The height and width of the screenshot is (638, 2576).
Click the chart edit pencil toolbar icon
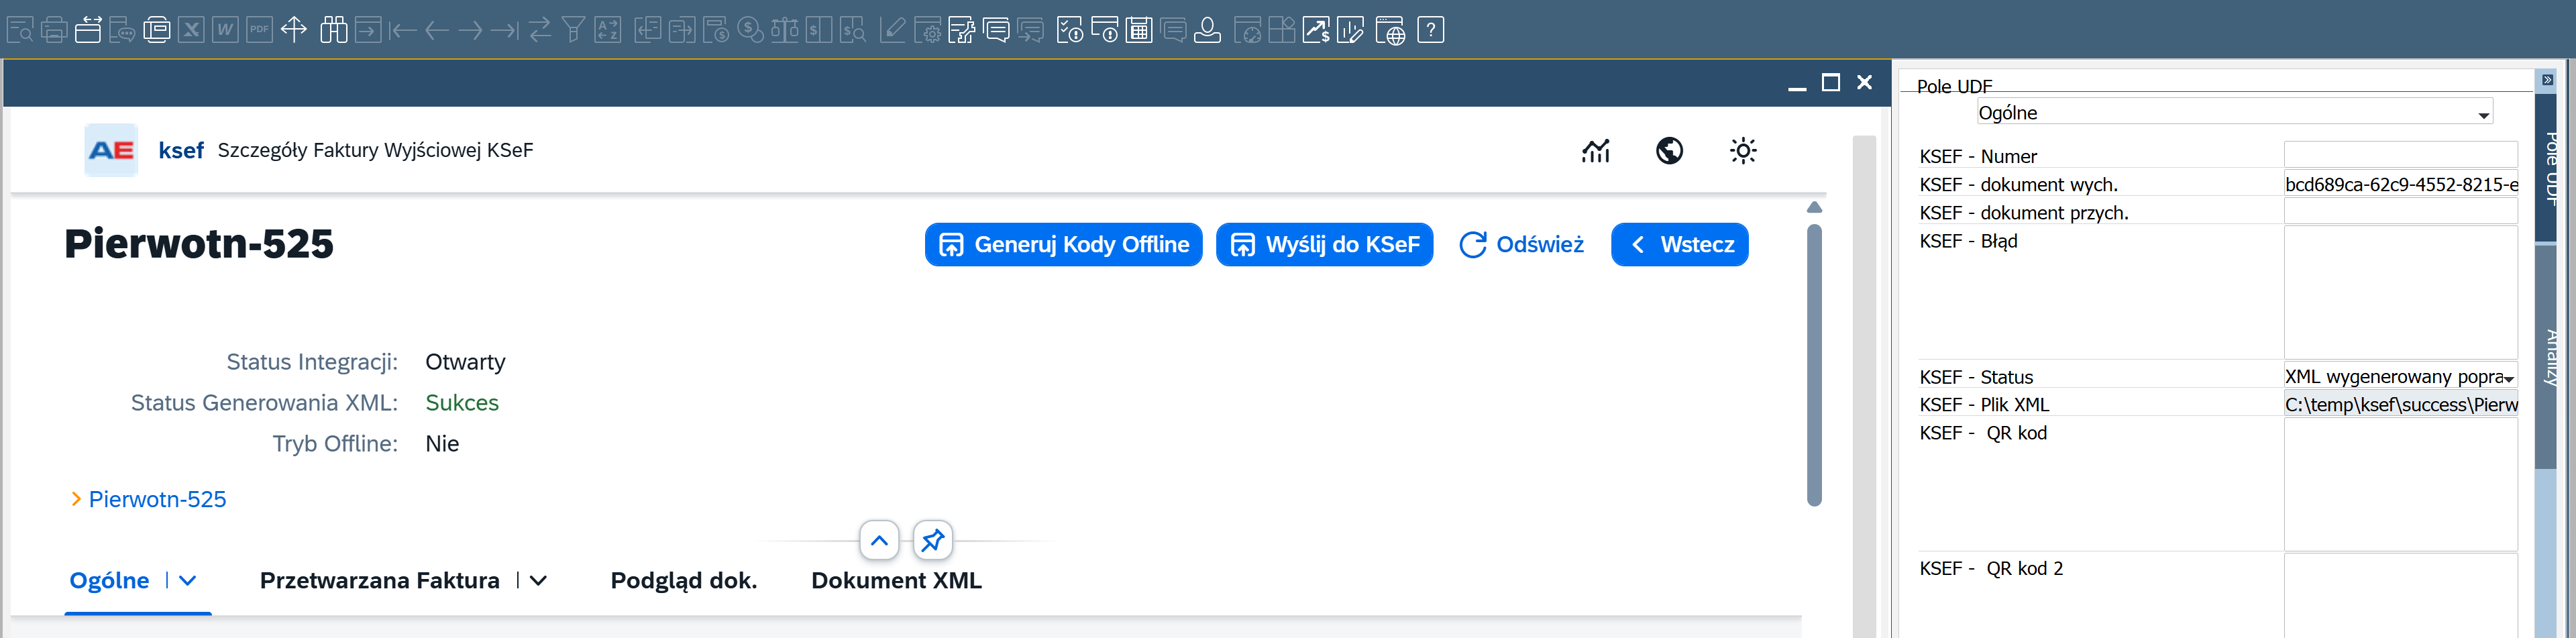click(x=1350, y=30)
